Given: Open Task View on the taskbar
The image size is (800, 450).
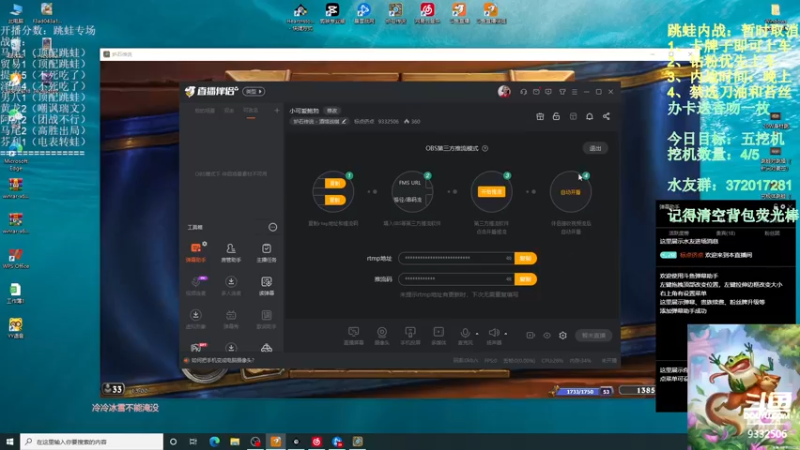Looking at the screenshot, I should pos(193,441).
